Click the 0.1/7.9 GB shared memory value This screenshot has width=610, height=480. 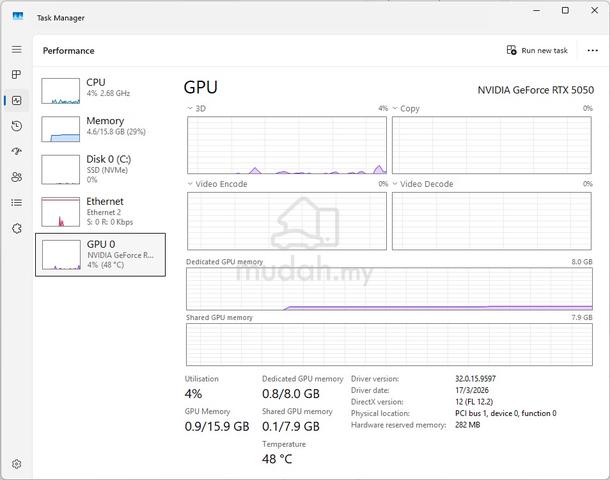(x=291, y=427)
